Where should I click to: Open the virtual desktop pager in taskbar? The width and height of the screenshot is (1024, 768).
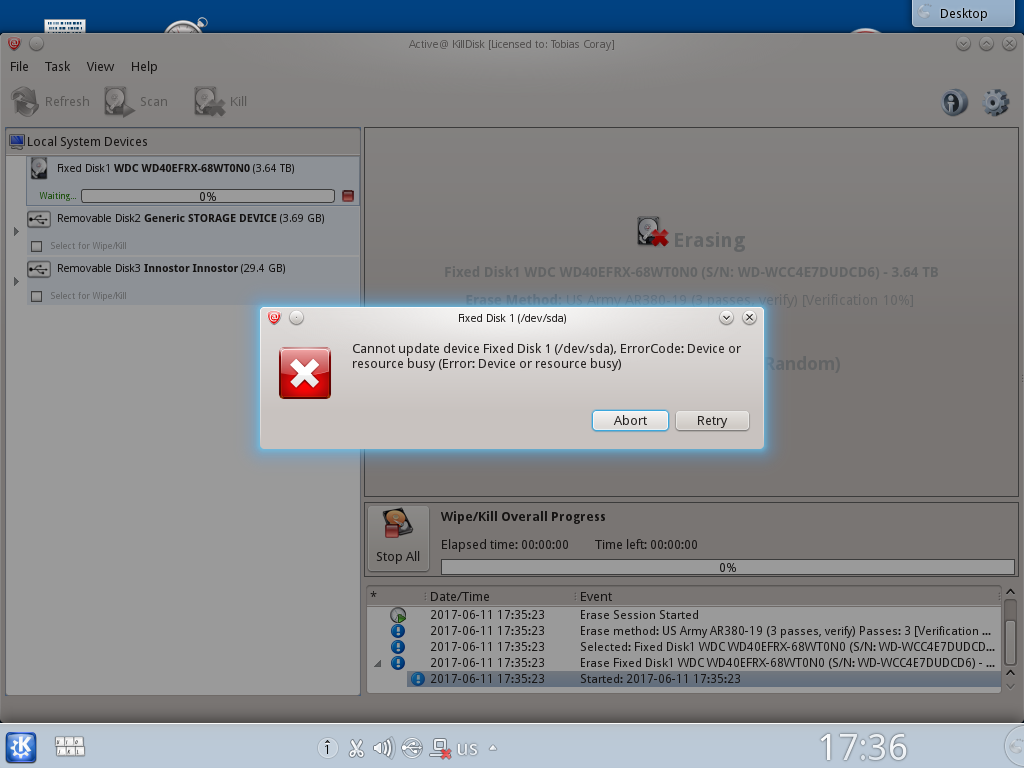[x=69, y=746]
